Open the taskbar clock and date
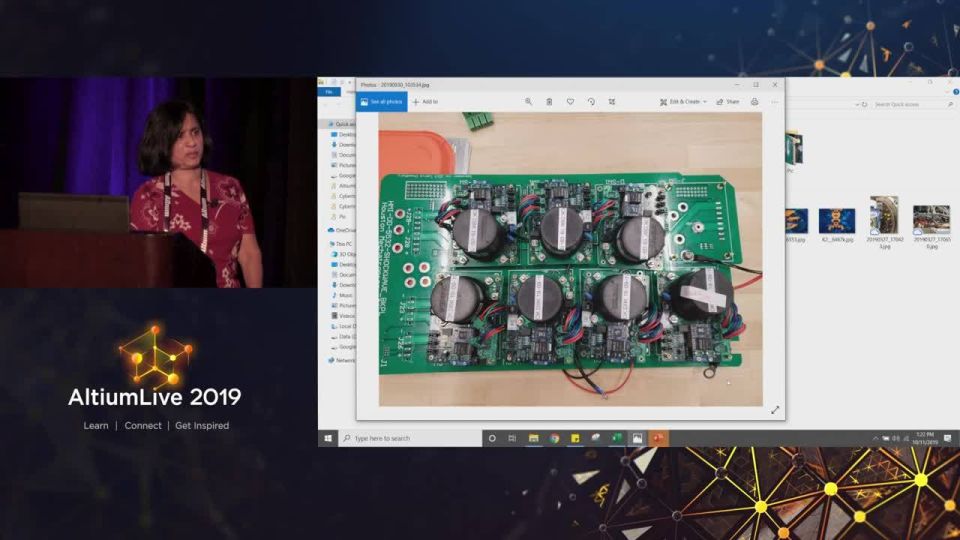Image resolution: width=960 pixels, height=540 pixels. pos(924,438)
